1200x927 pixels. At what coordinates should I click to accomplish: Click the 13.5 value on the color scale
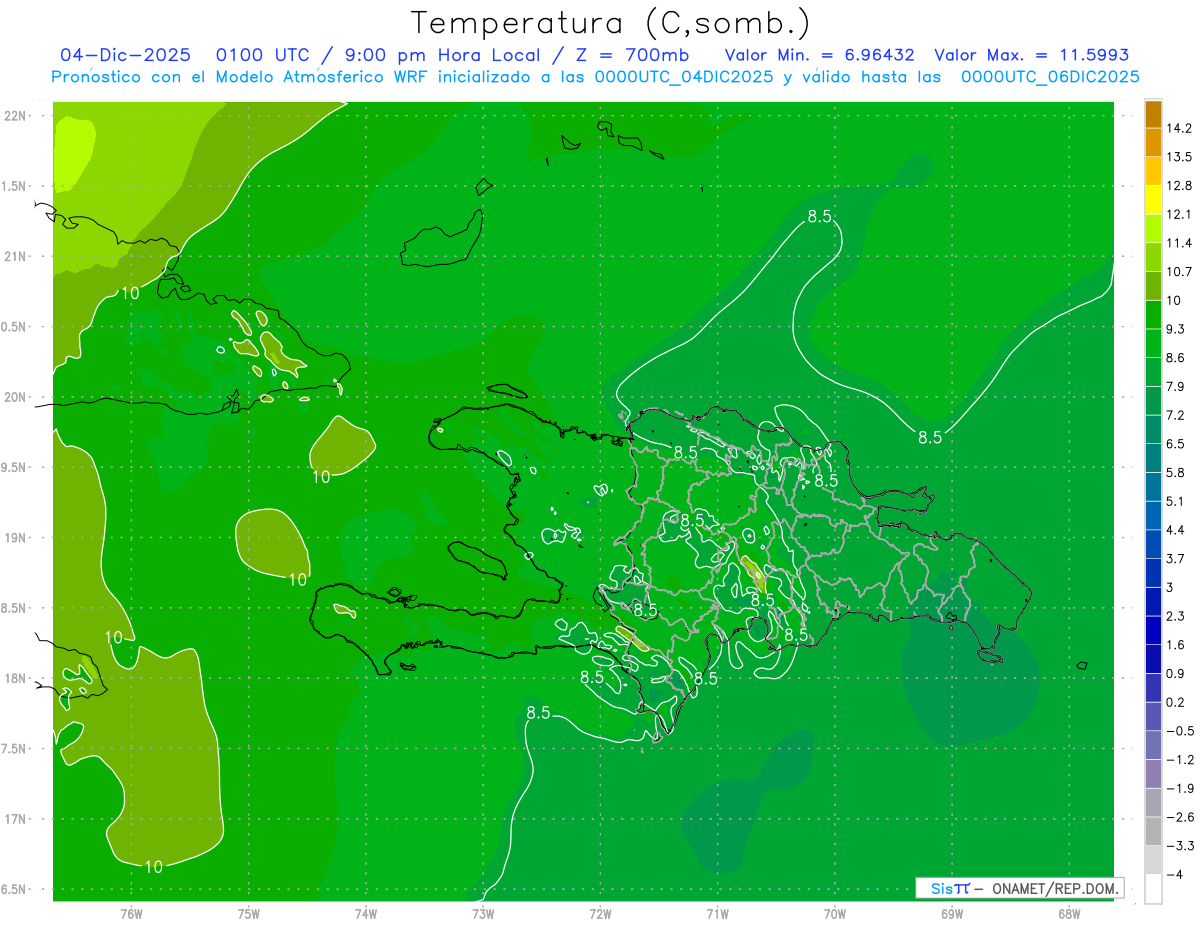pos(1180,157)
